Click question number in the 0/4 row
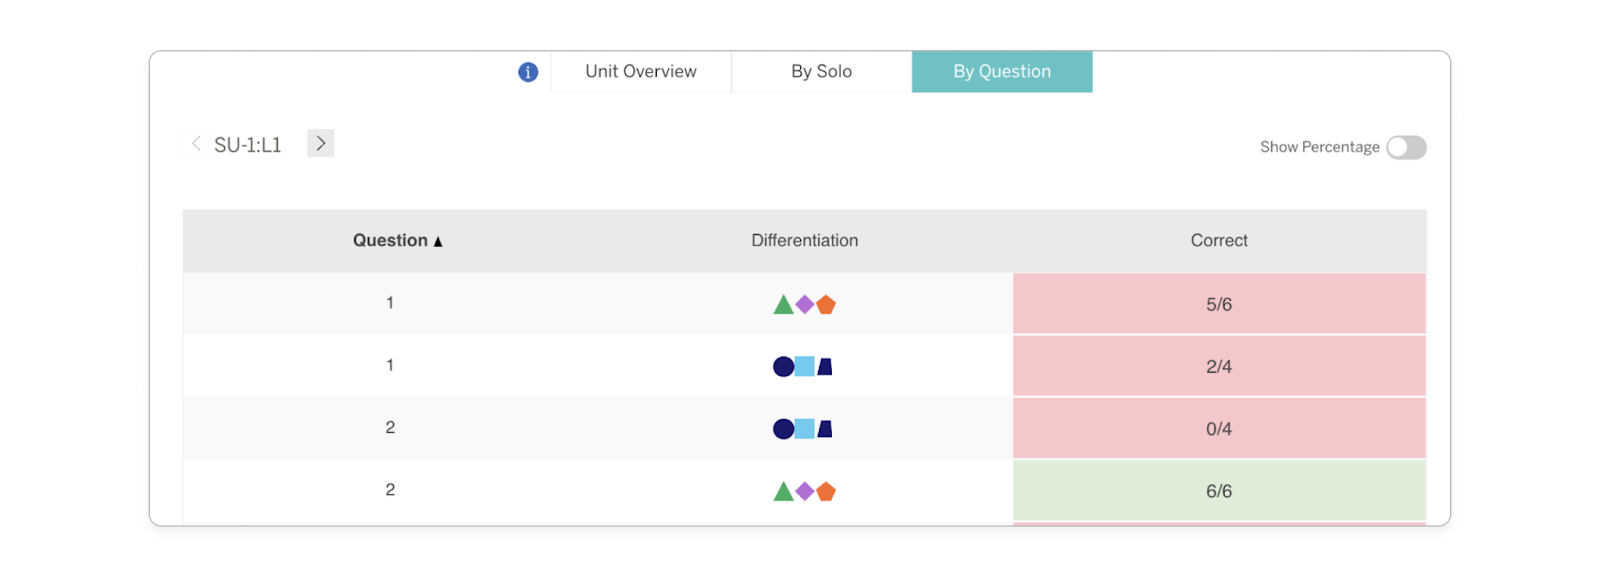This screenshot has width=1600, height=577. pos(390,427)
